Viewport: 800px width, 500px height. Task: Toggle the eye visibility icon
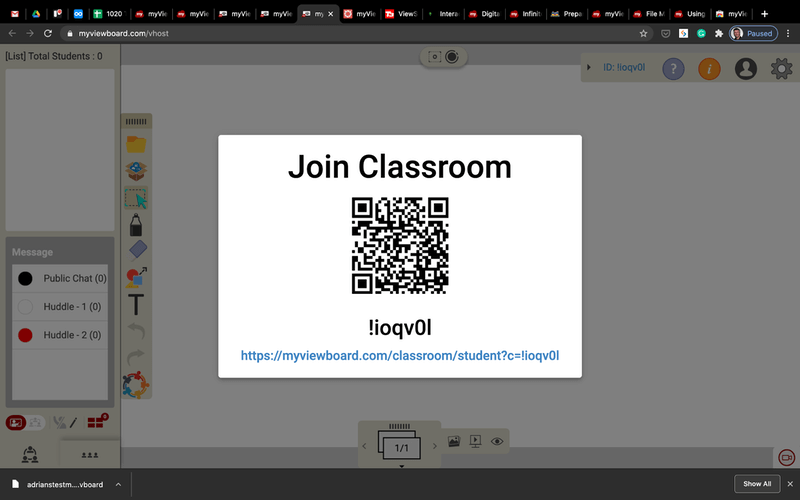pos(497,441)
